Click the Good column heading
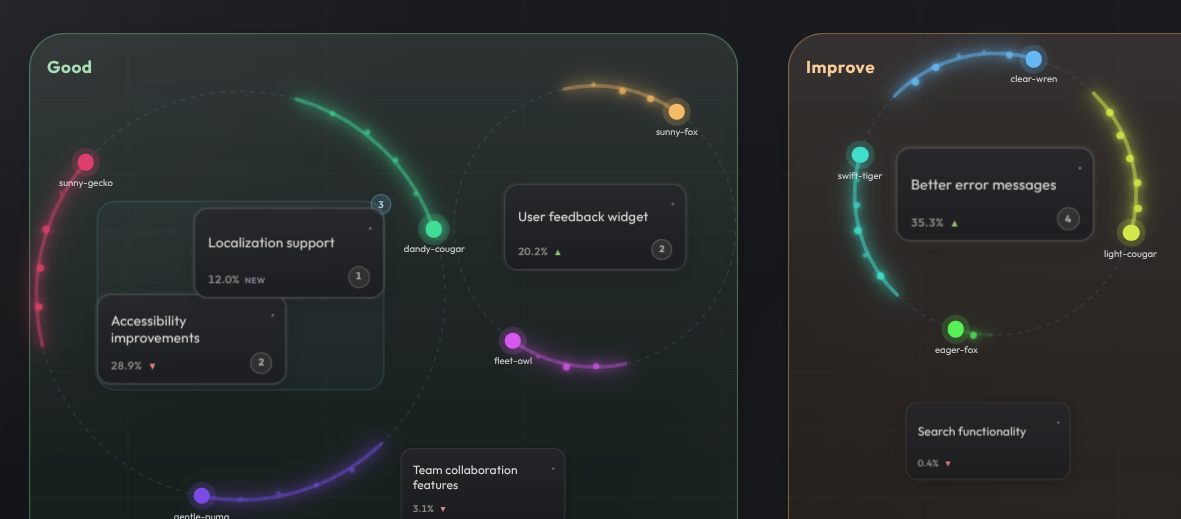1181x519 pixels. point(69,67)
